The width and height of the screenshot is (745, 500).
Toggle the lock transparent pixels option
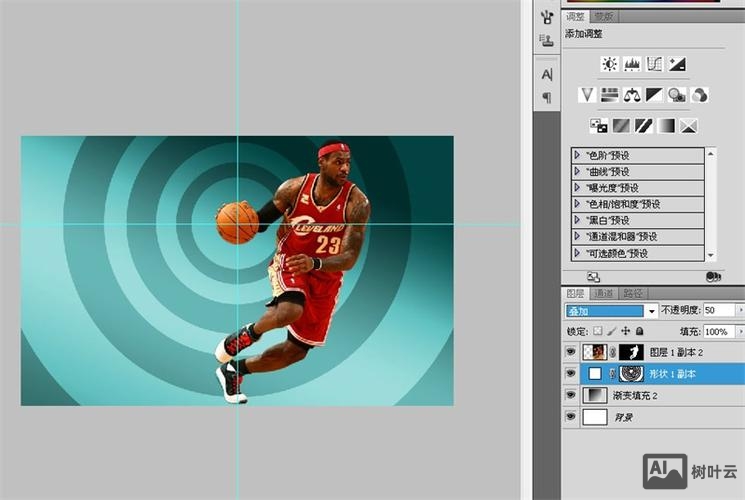coord(598,331)
